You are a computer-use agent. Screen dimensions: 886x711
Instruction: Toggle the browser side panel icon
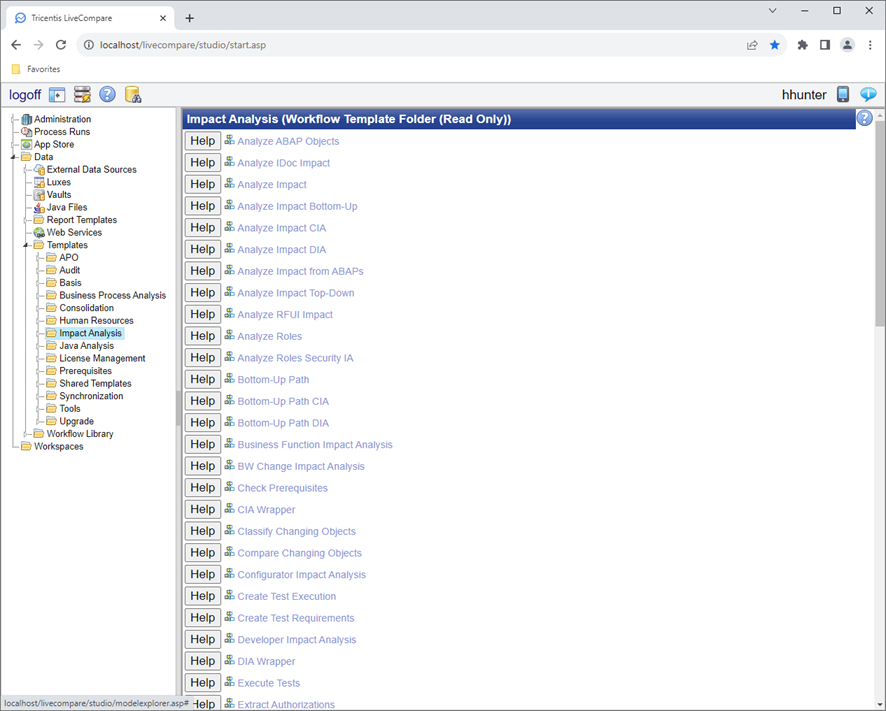coord(825,45)
